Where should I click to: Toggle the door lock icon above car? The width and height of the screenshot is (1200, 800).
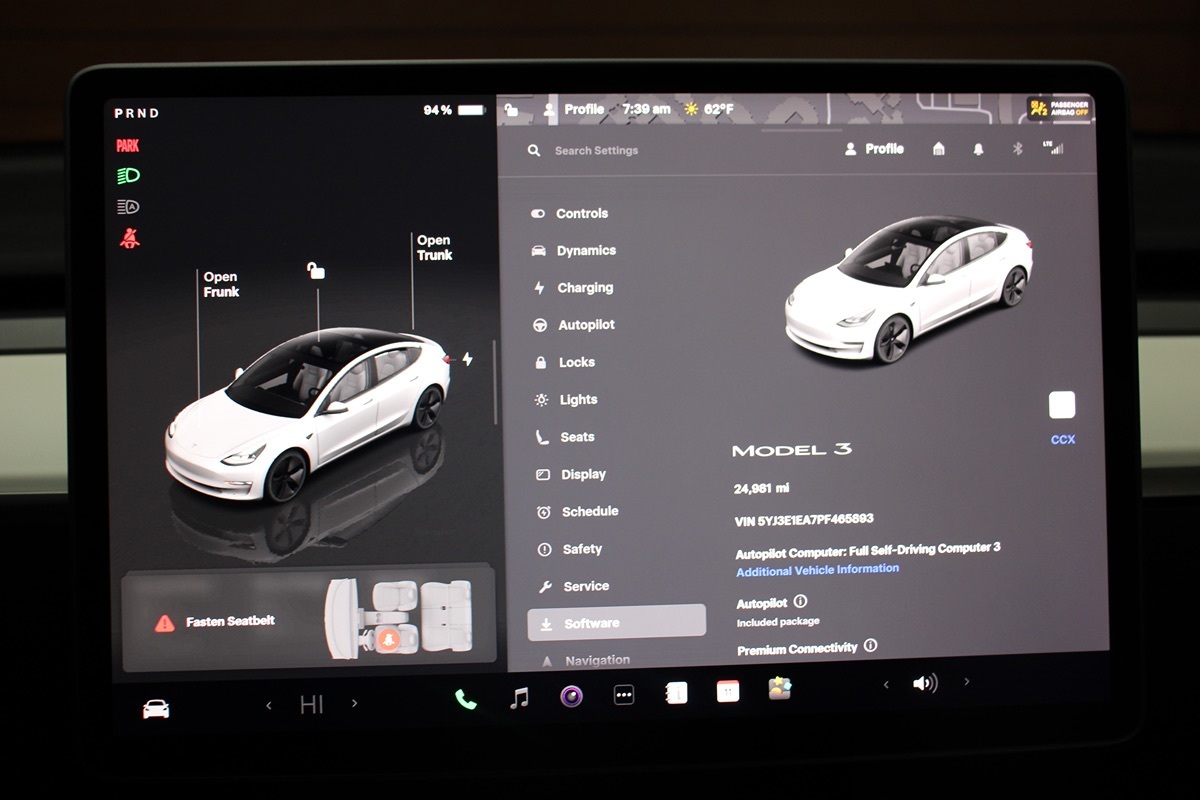pos(316,271)
